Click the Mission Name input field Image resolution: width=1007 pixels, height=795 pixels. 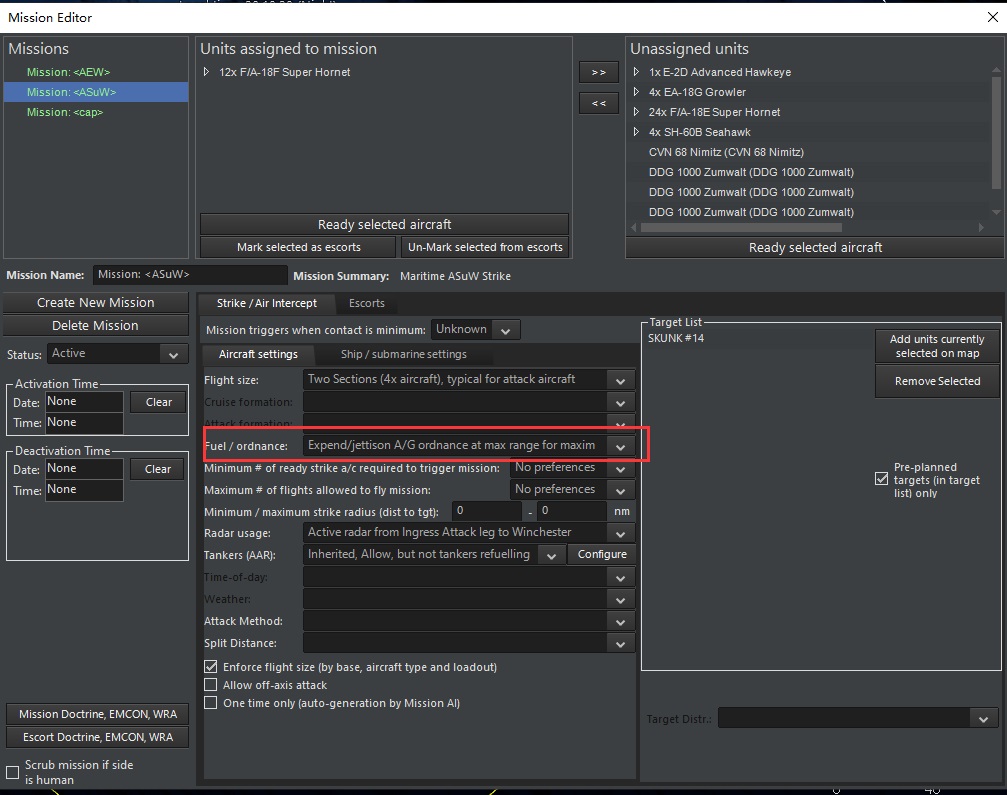pos(190,275)
